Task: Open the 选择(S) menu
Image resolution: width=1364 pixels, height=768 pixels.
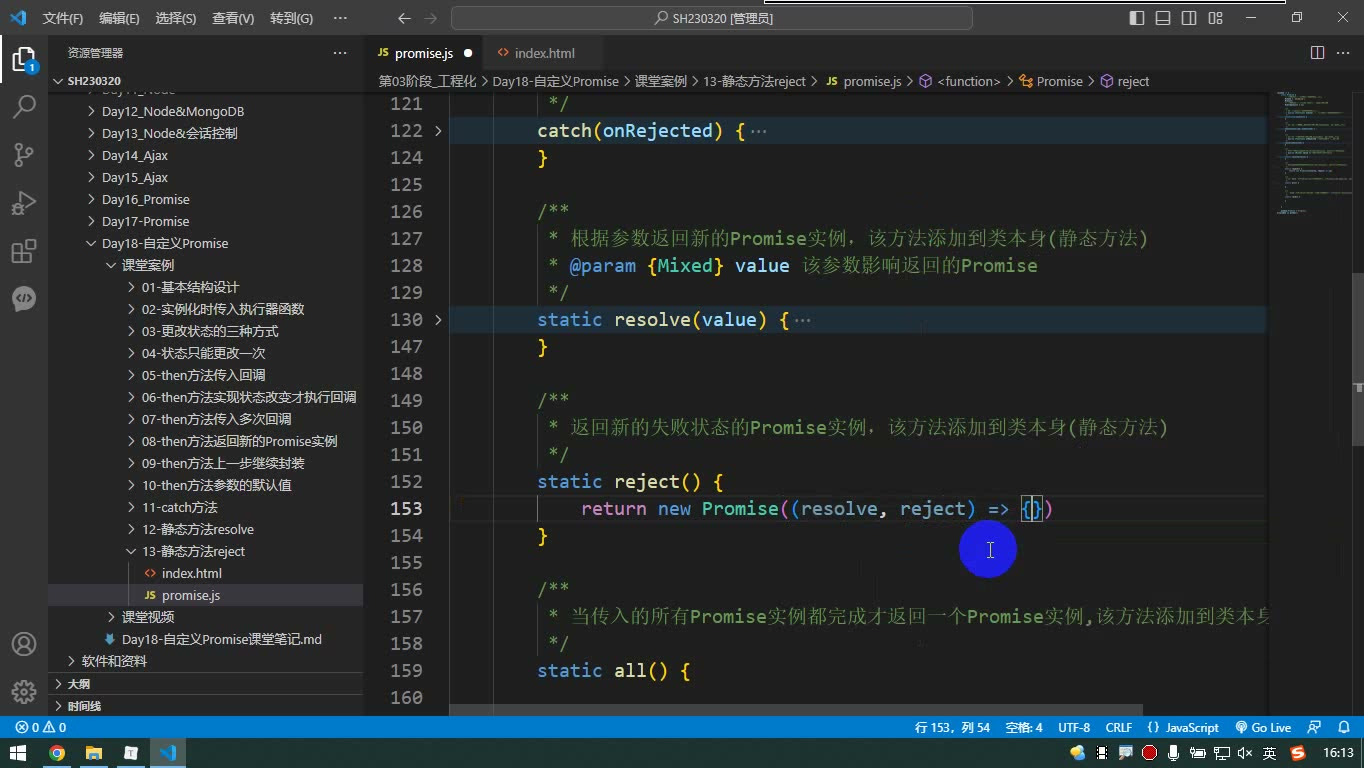Action: 176,18
